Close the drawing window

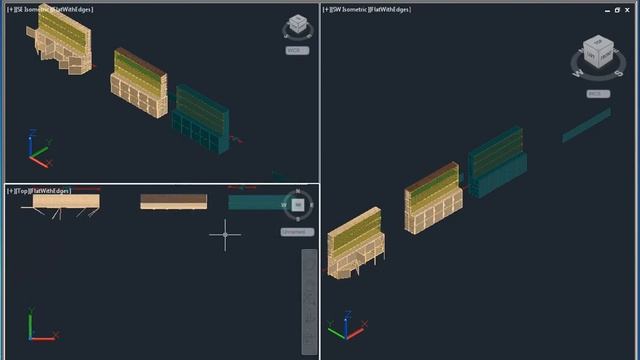627,10
